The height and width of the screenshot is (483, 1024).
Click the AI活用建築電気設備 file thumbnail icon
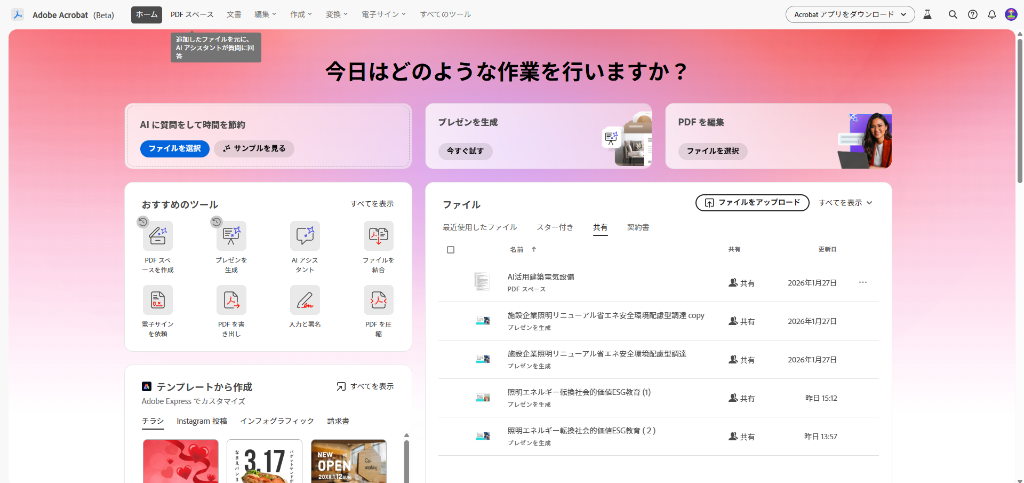click(482, 281)
